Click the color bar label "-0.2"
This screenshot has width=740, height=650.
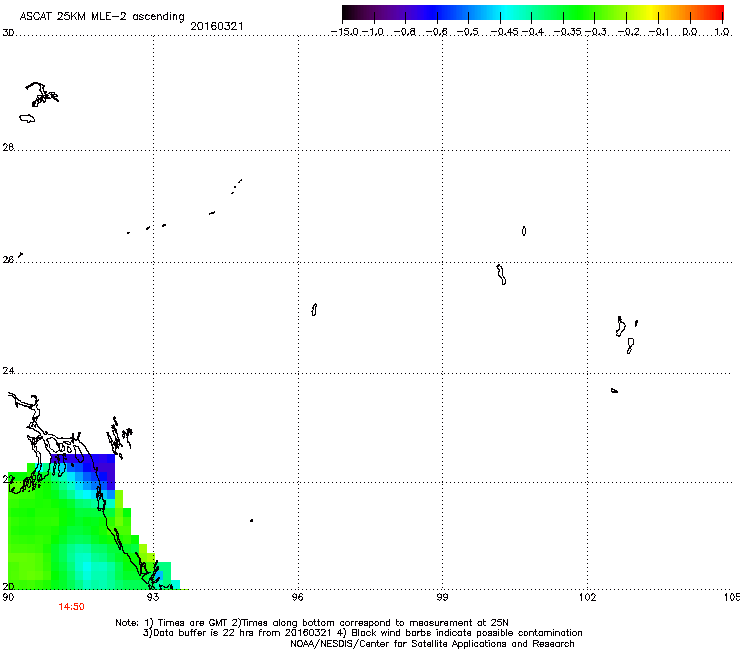tap(629, 32)
